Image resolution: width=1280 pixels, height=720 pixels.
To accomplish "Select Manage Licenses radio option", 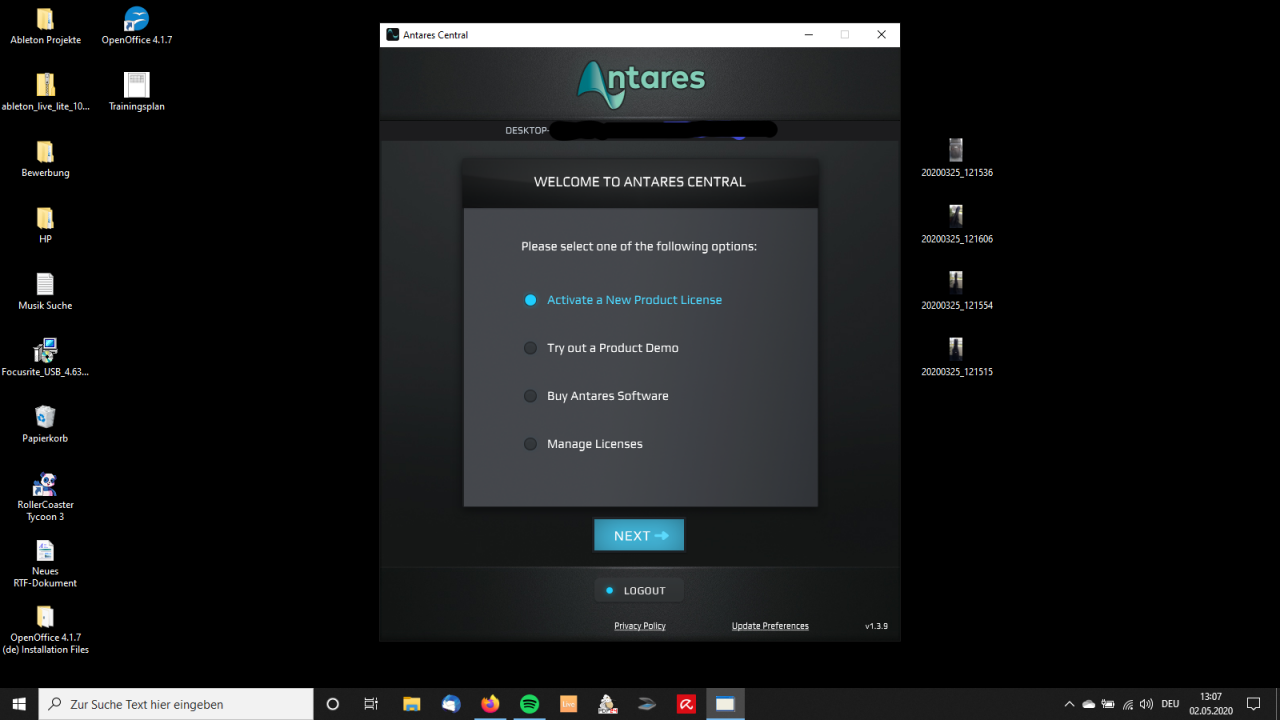I will (583, 444).
